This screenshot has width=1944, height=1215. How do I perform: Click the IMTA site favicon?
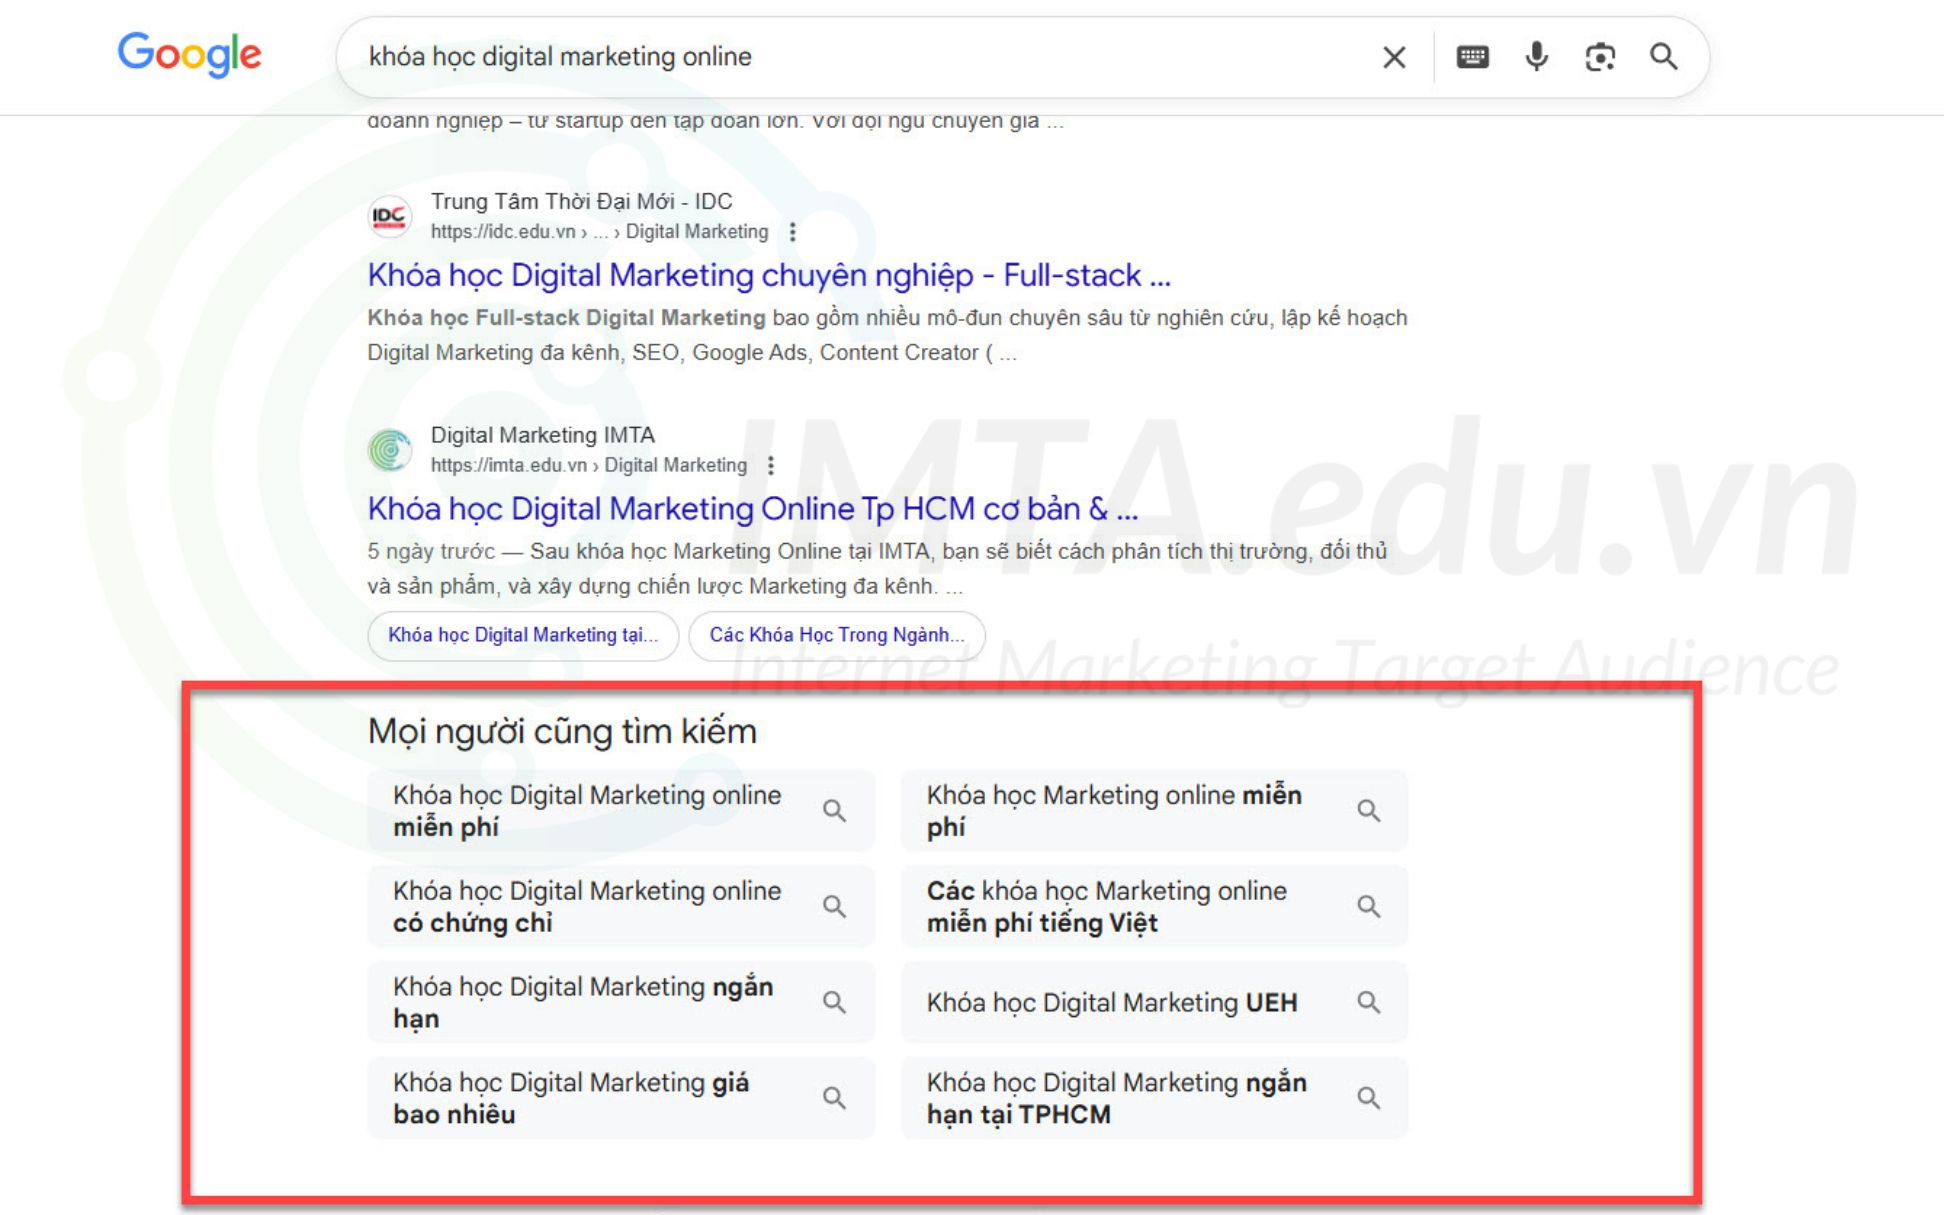tap(389, 450)
